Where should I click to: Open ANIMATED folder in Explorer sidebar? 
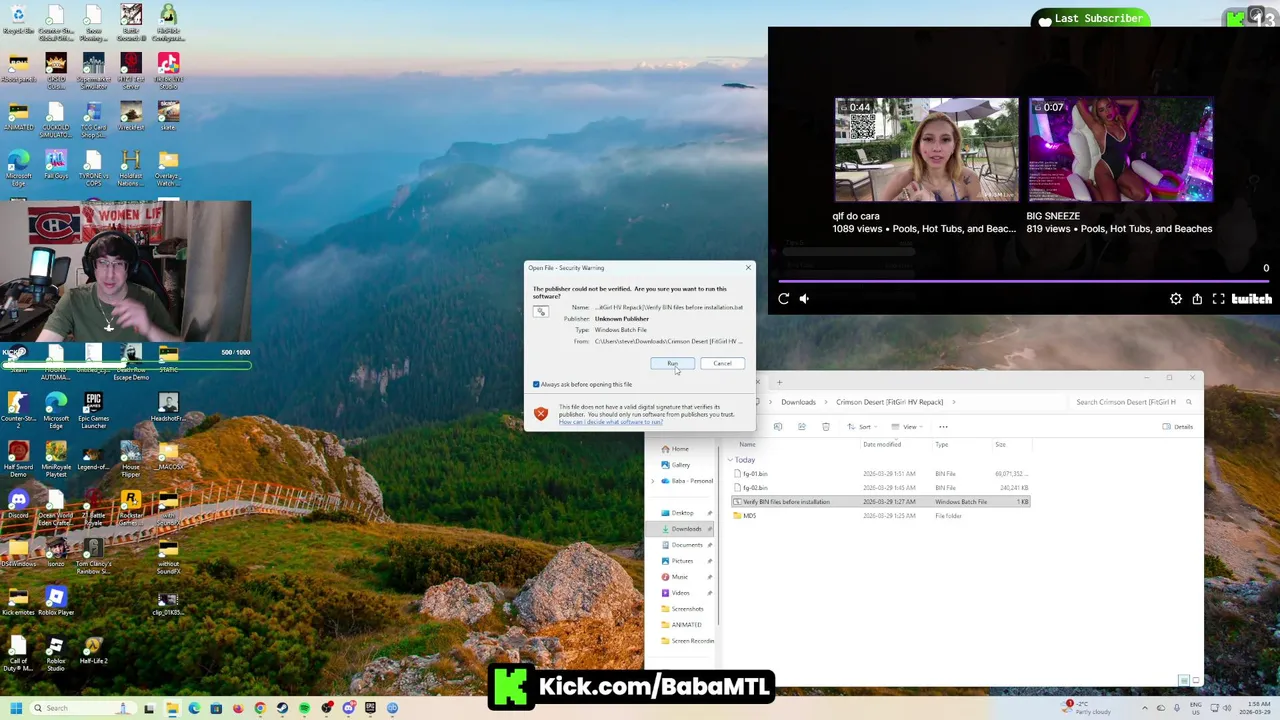point(686,625)
